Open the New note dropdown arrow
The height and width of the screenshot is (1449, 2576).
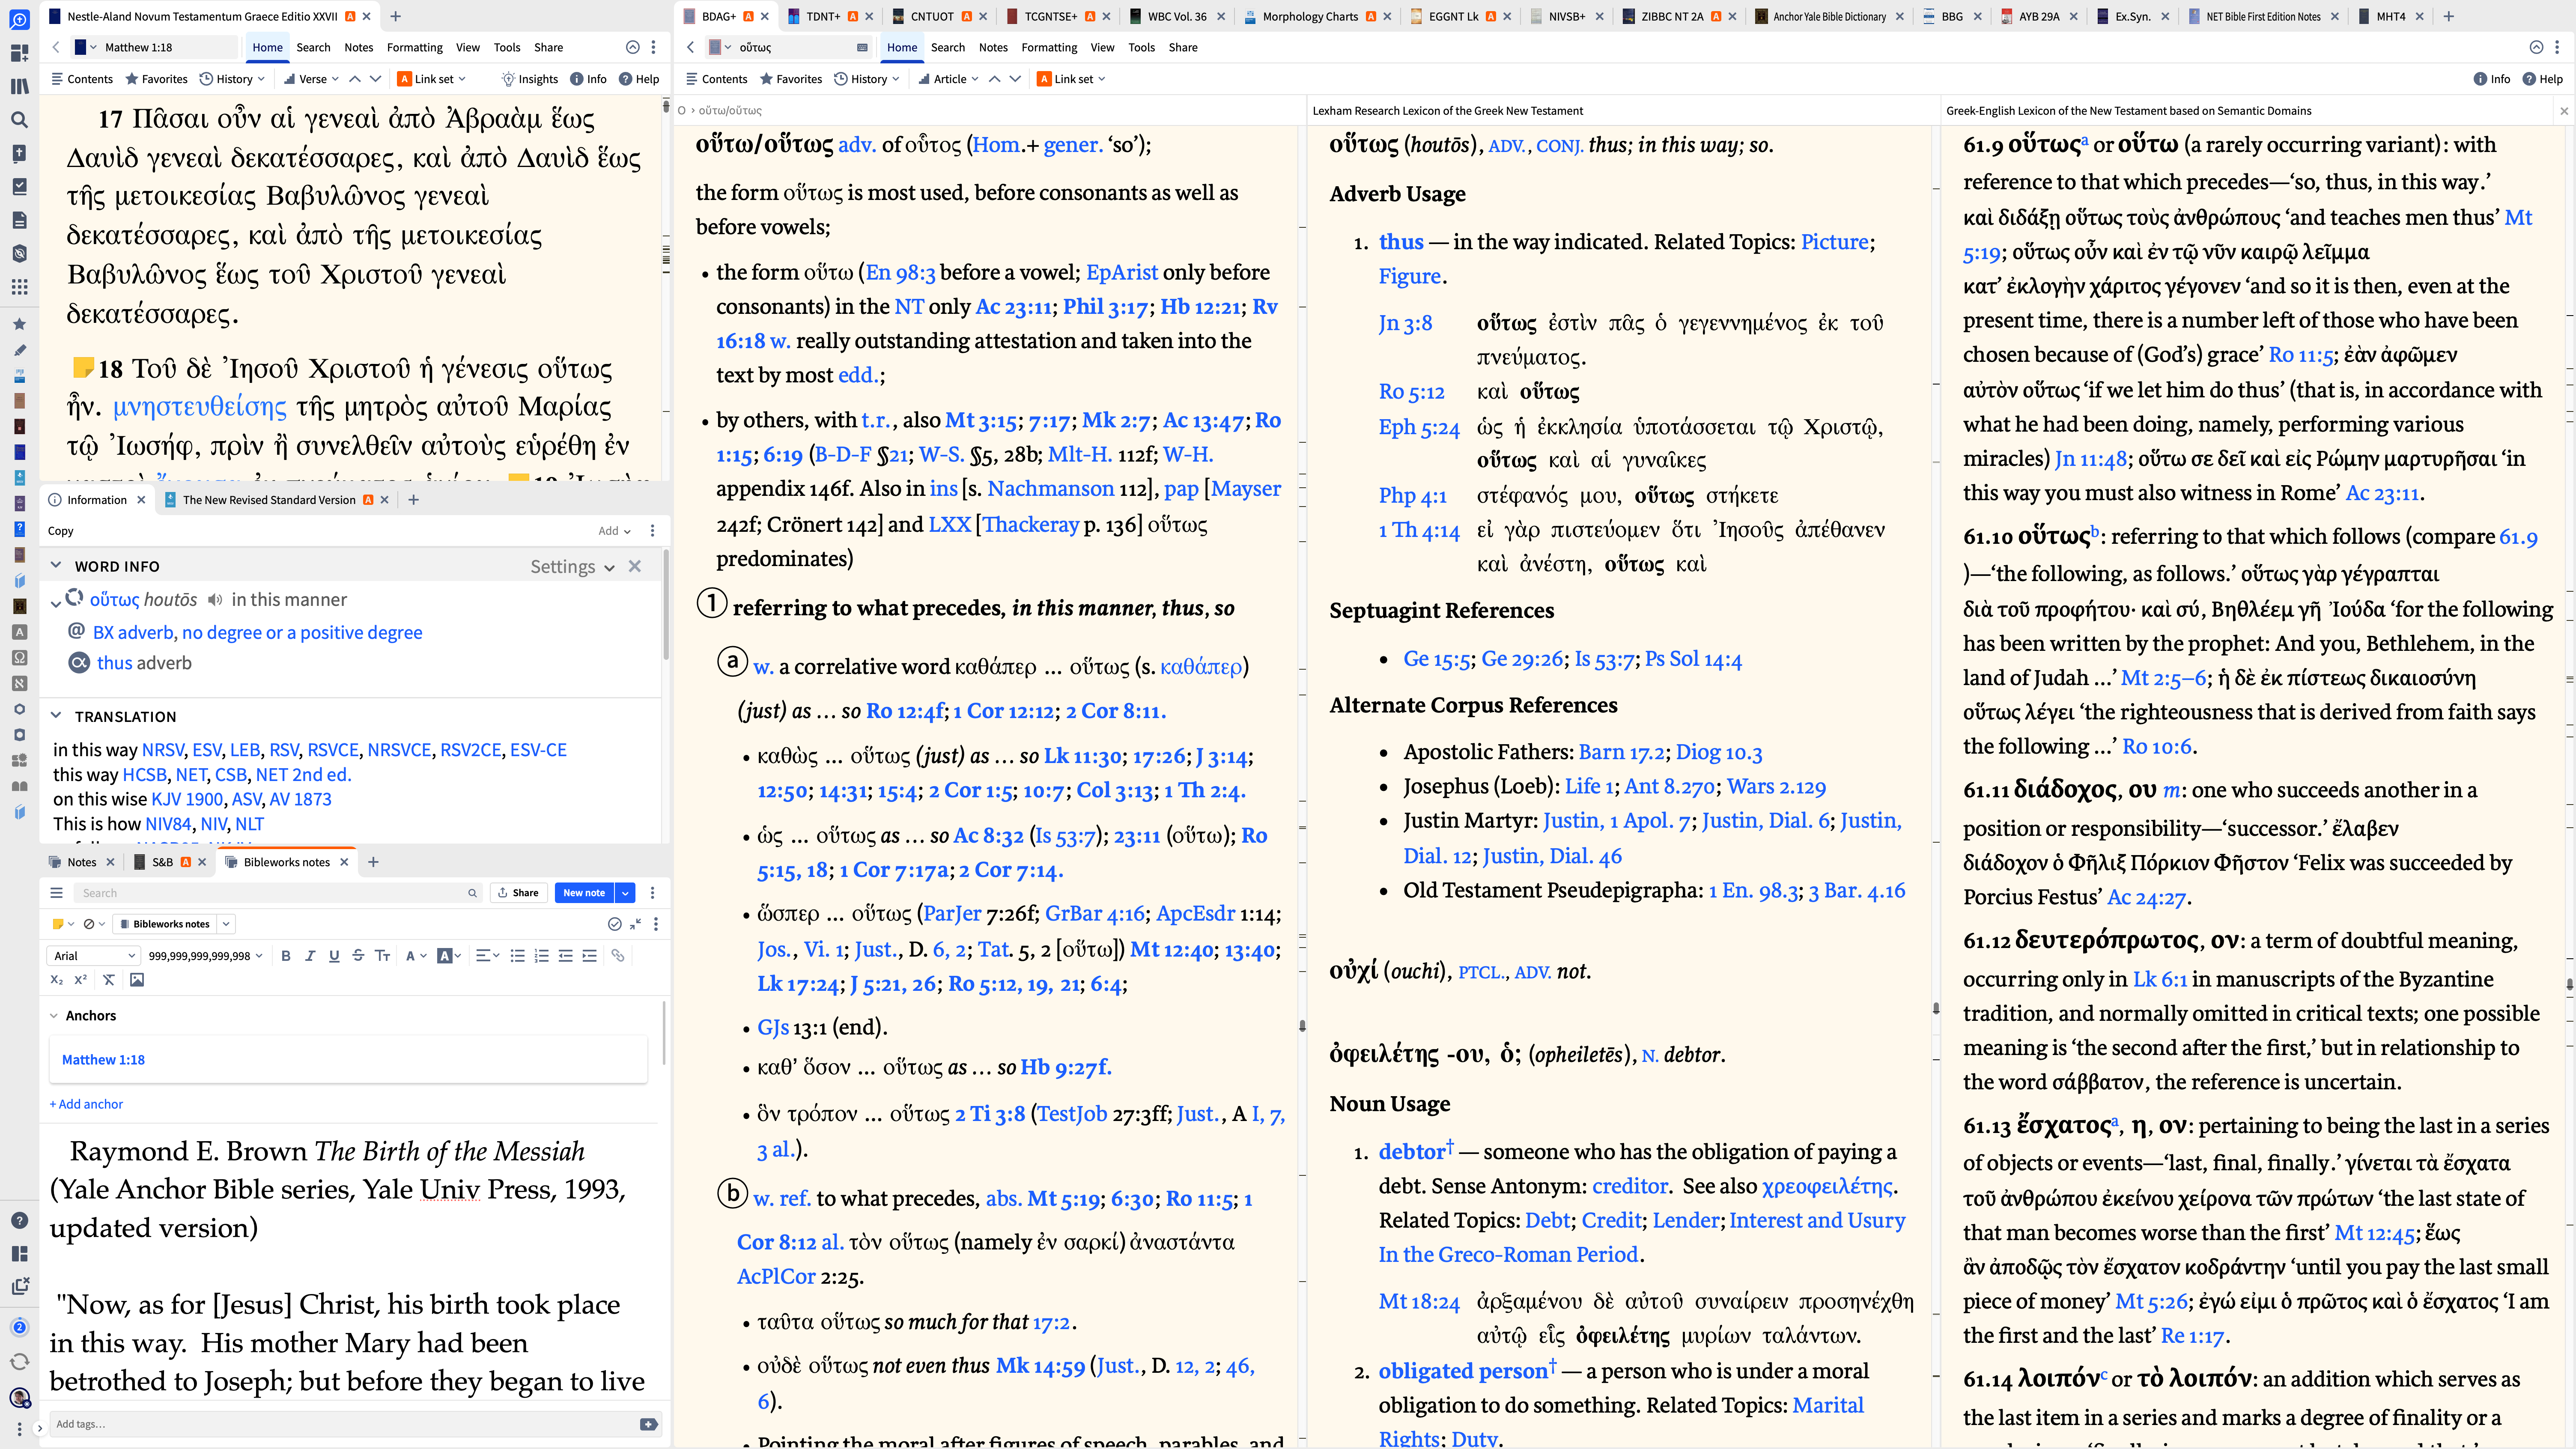point(625,893)
